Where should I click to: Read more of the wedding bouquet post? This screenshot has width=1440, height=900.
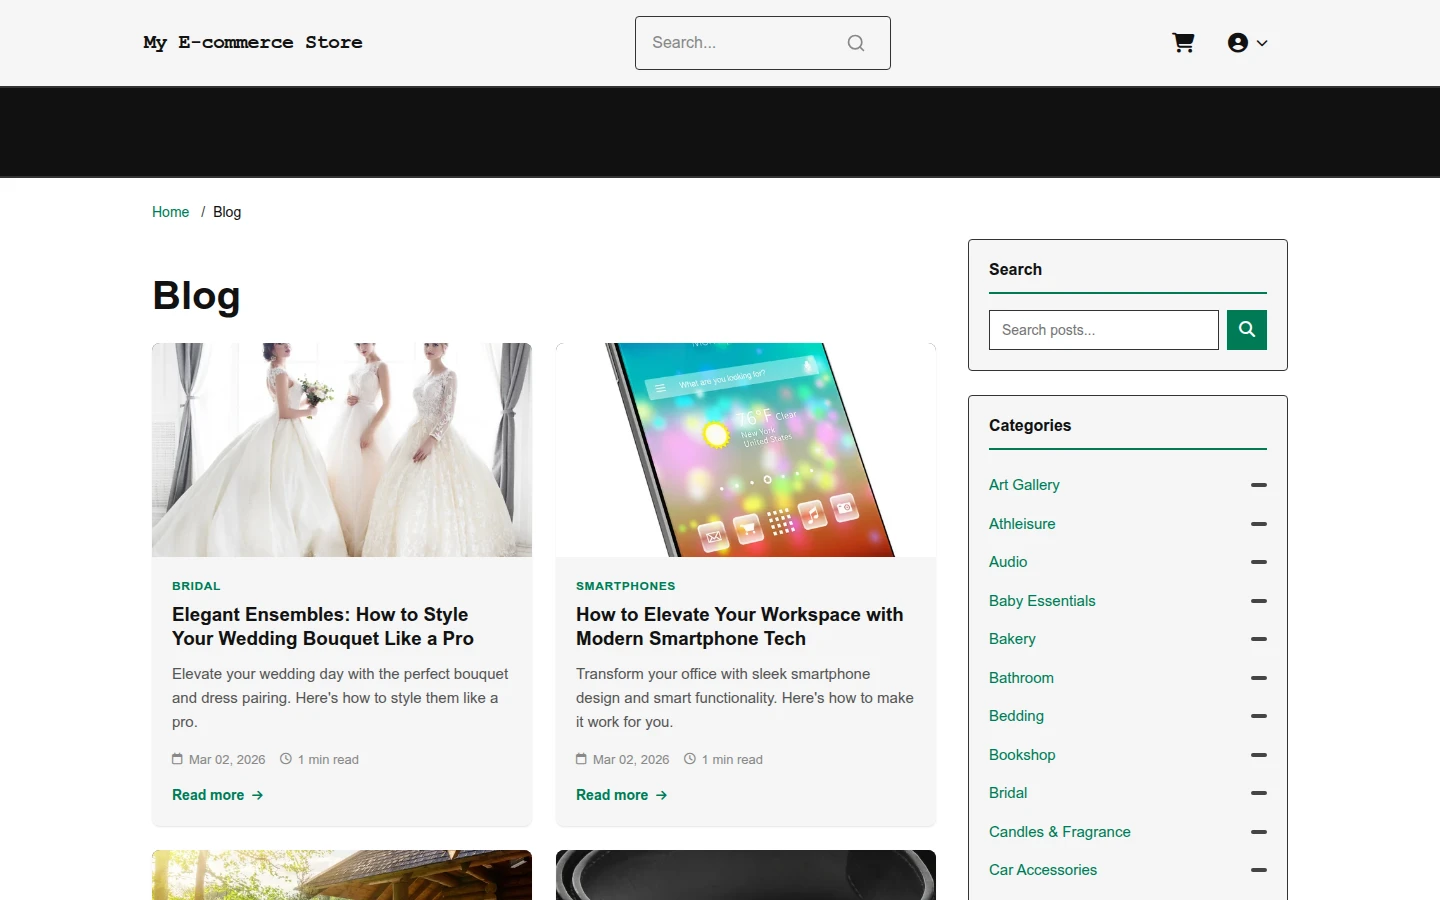[x=218, y=795]
